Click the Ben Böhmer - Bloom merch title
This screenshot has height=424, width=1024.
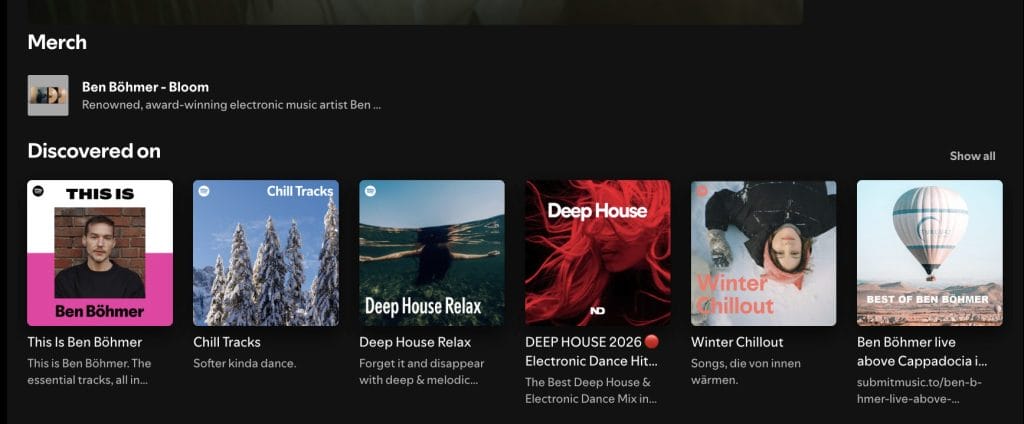145,87
